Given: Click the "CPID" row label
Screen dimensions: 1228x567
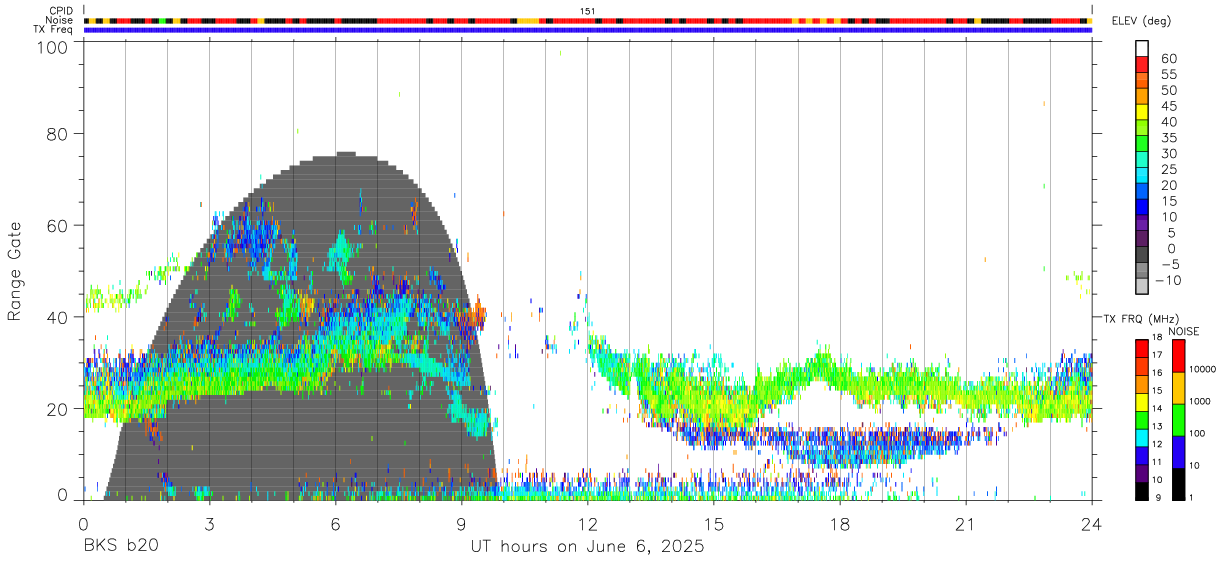Looking at the screenshot, I should click(x=61, y=11).
